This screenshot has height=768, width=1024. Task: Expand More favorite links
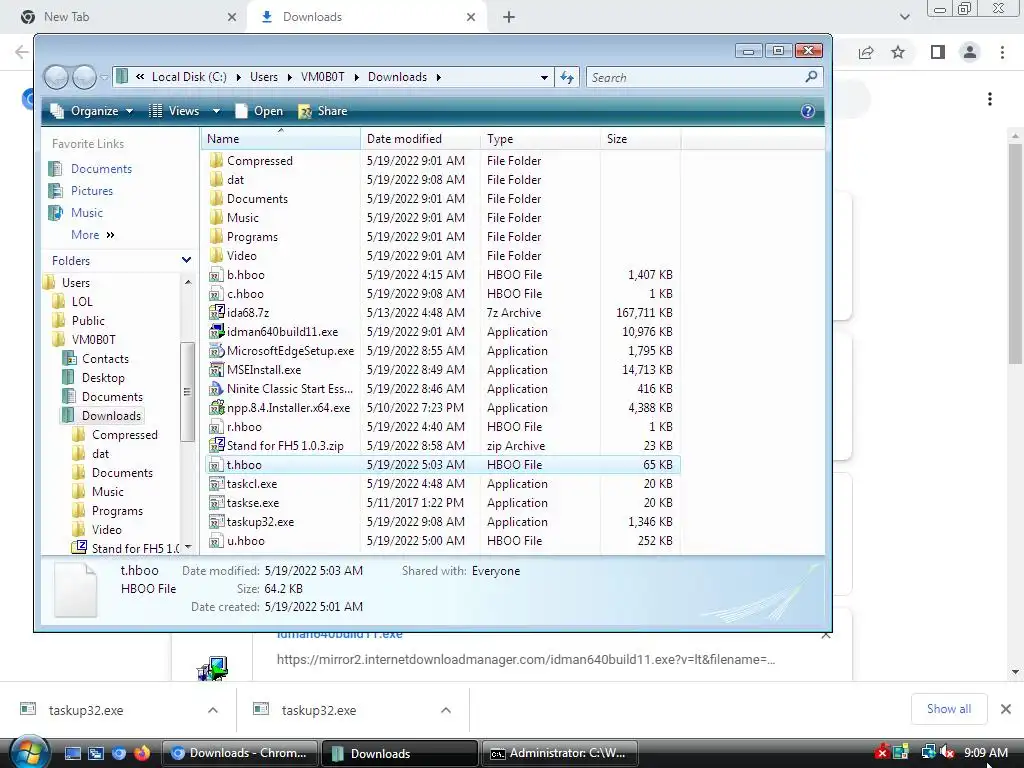[93, 235]
